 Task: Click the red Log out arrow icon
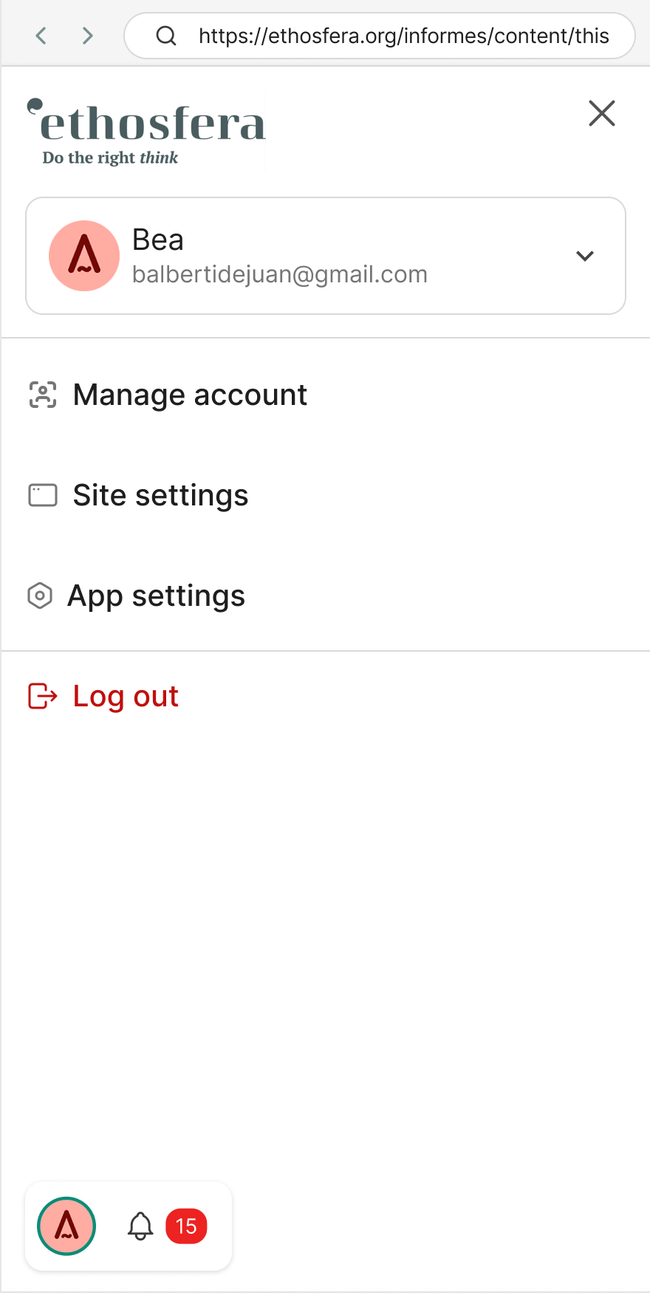click(42, 696)
